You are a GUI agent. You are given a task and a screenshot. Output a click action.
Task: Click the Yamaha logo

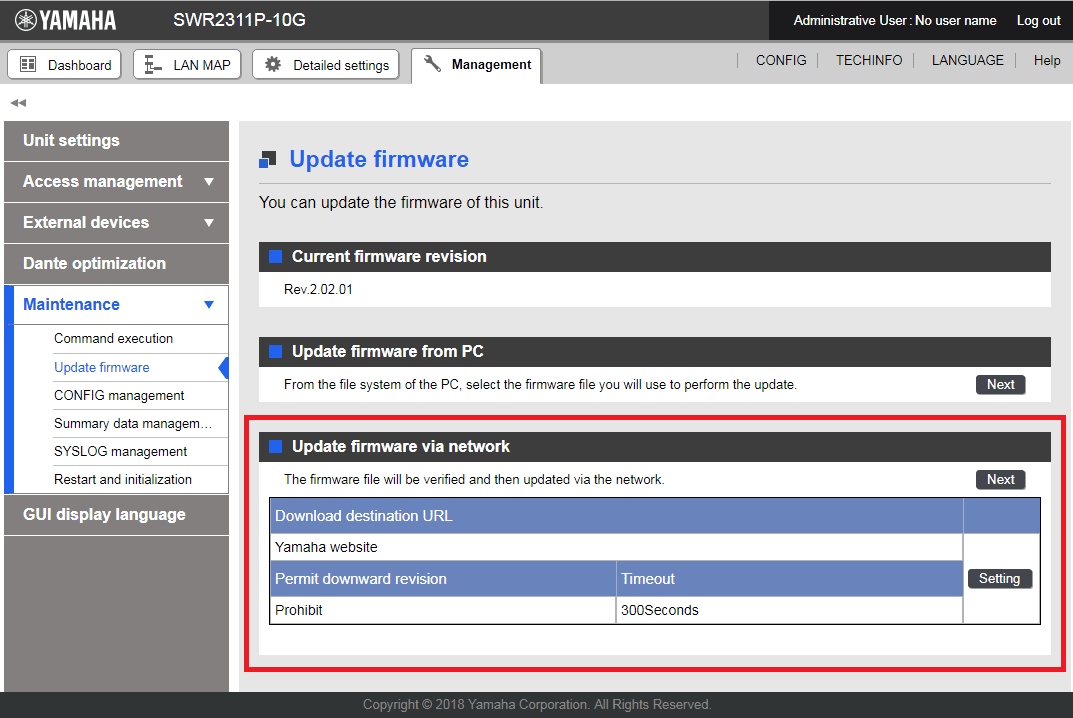coord(66,20)
